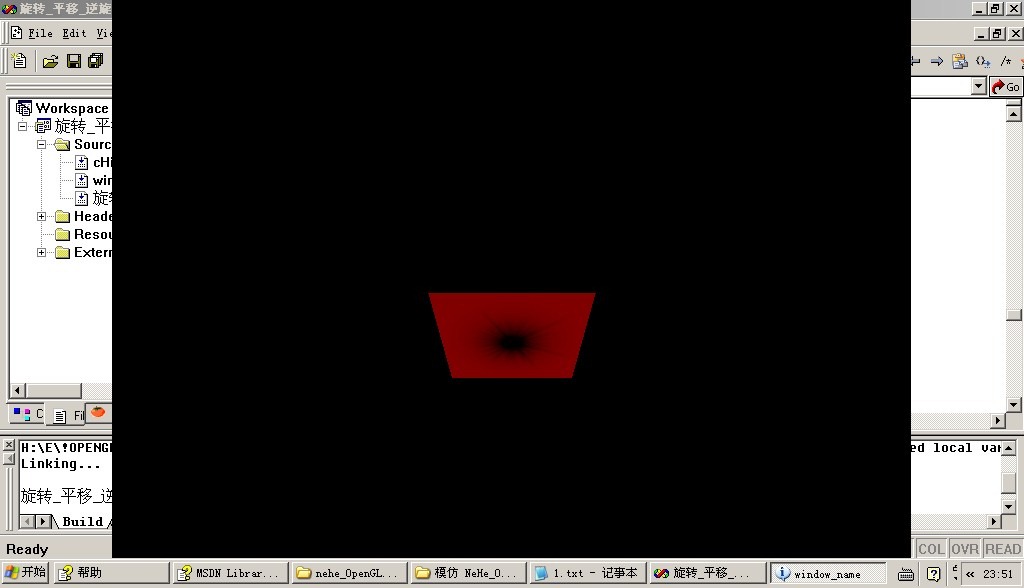Select the Resource Files folder

84,234
